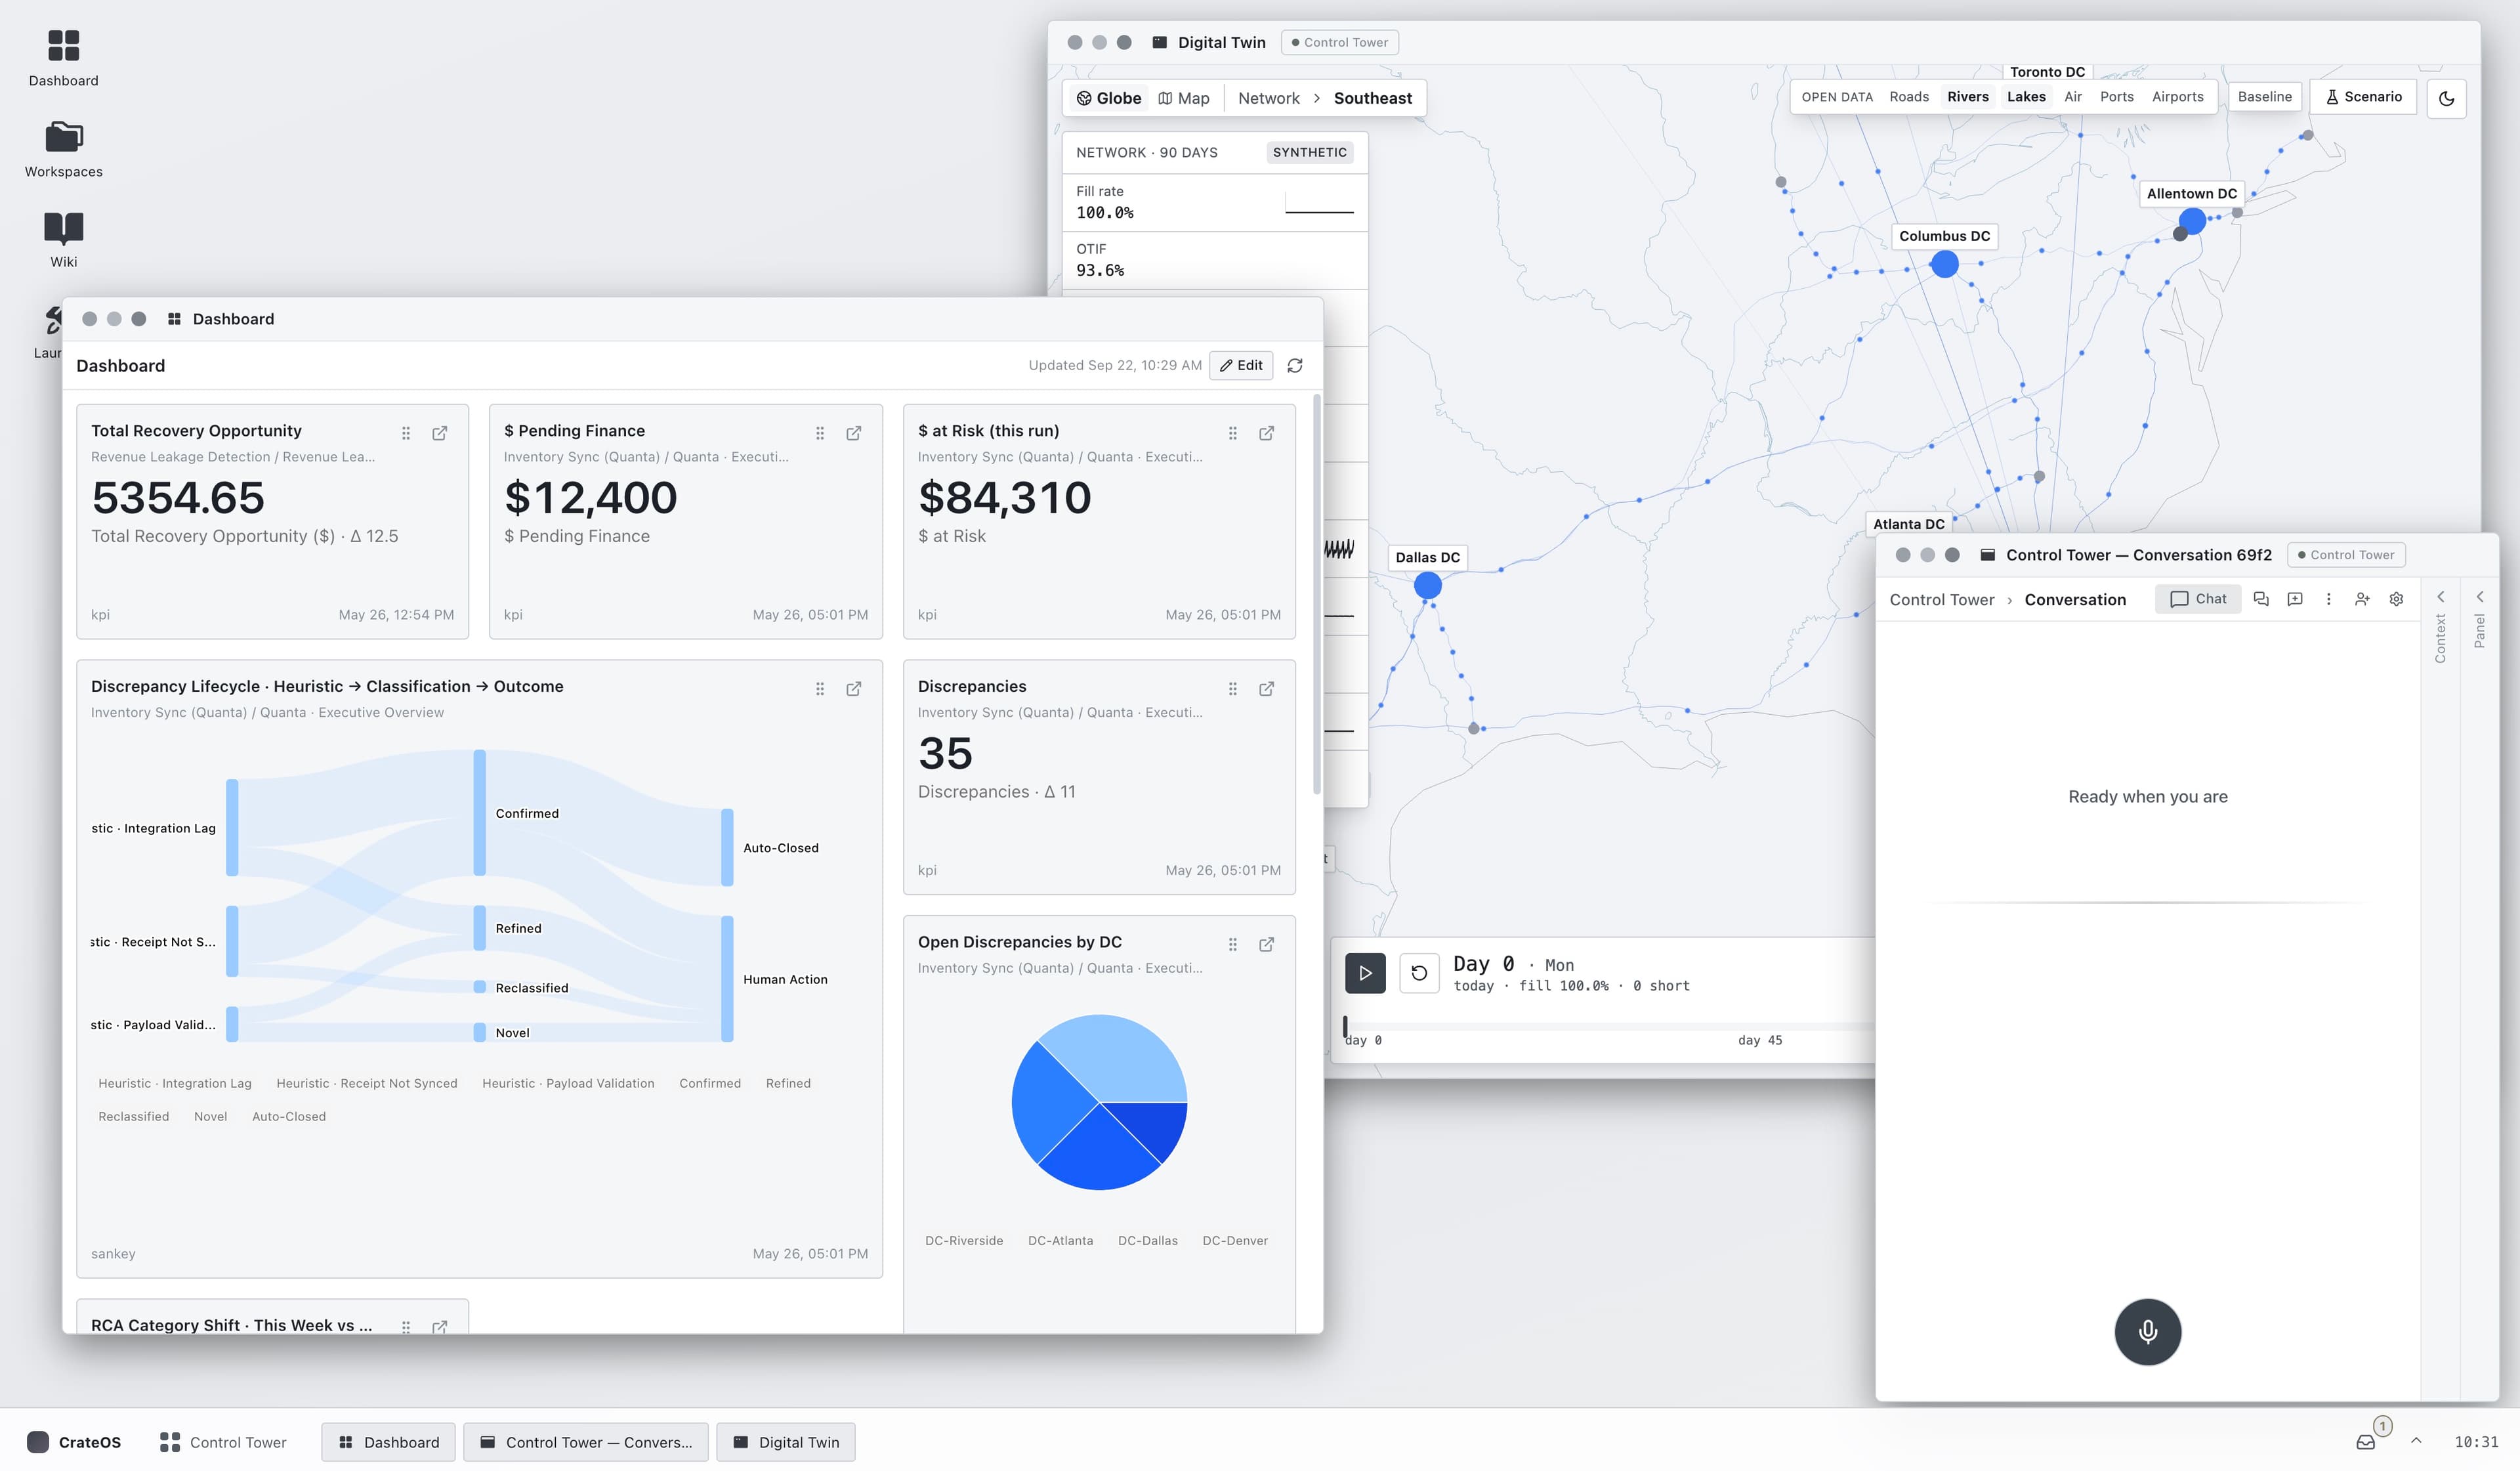Select the Chat tab in Conversation window
Screen dimensions: 2520x1471
(x=2198, y=599)
